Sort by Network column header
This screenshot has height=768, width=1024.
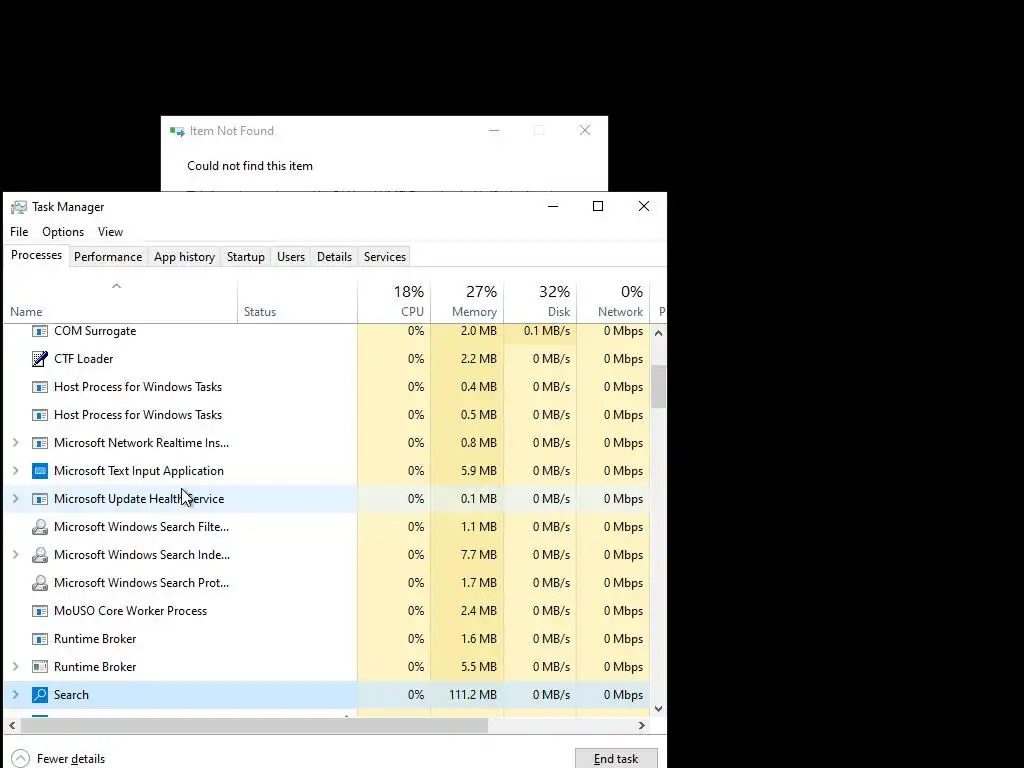[613, 301]
